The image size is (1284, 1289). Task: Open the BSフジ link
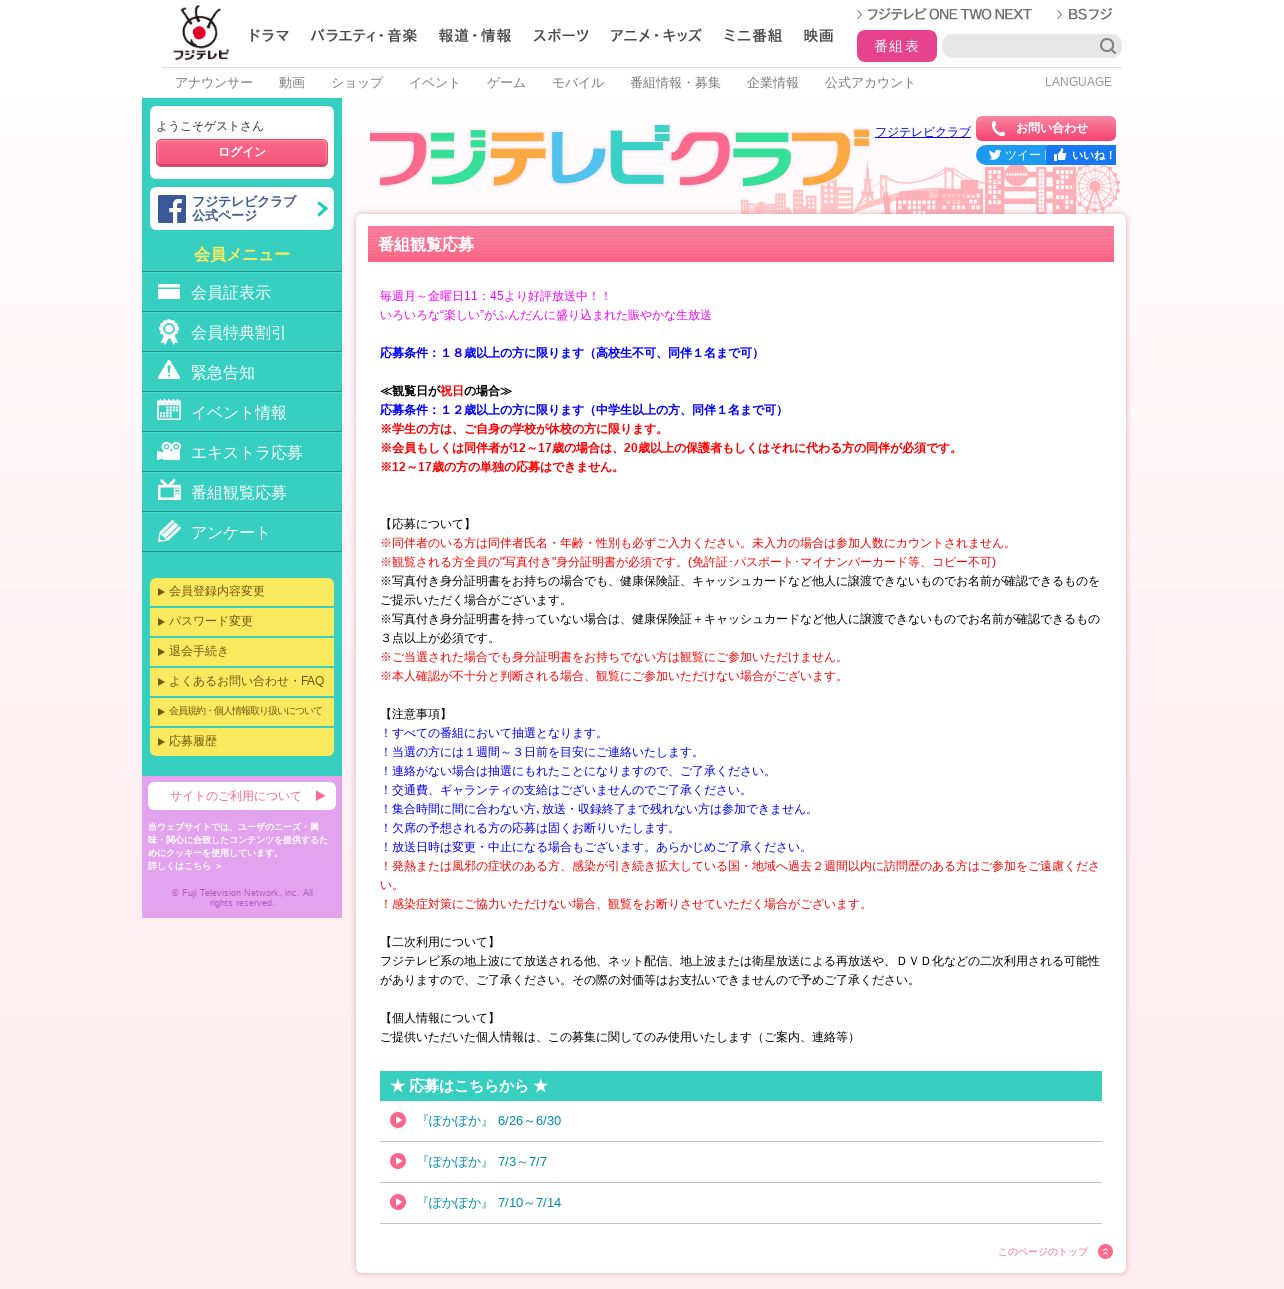(1085, 14)
